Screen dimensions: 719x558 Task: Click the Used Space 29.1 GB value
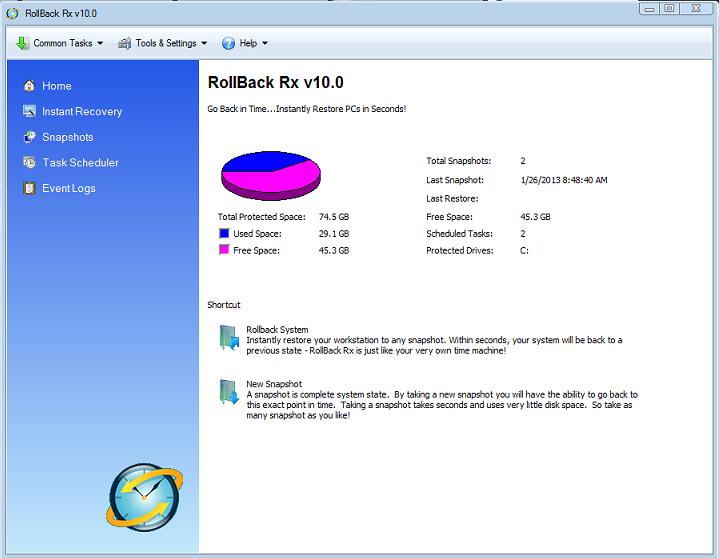click(x=334, y=233)
